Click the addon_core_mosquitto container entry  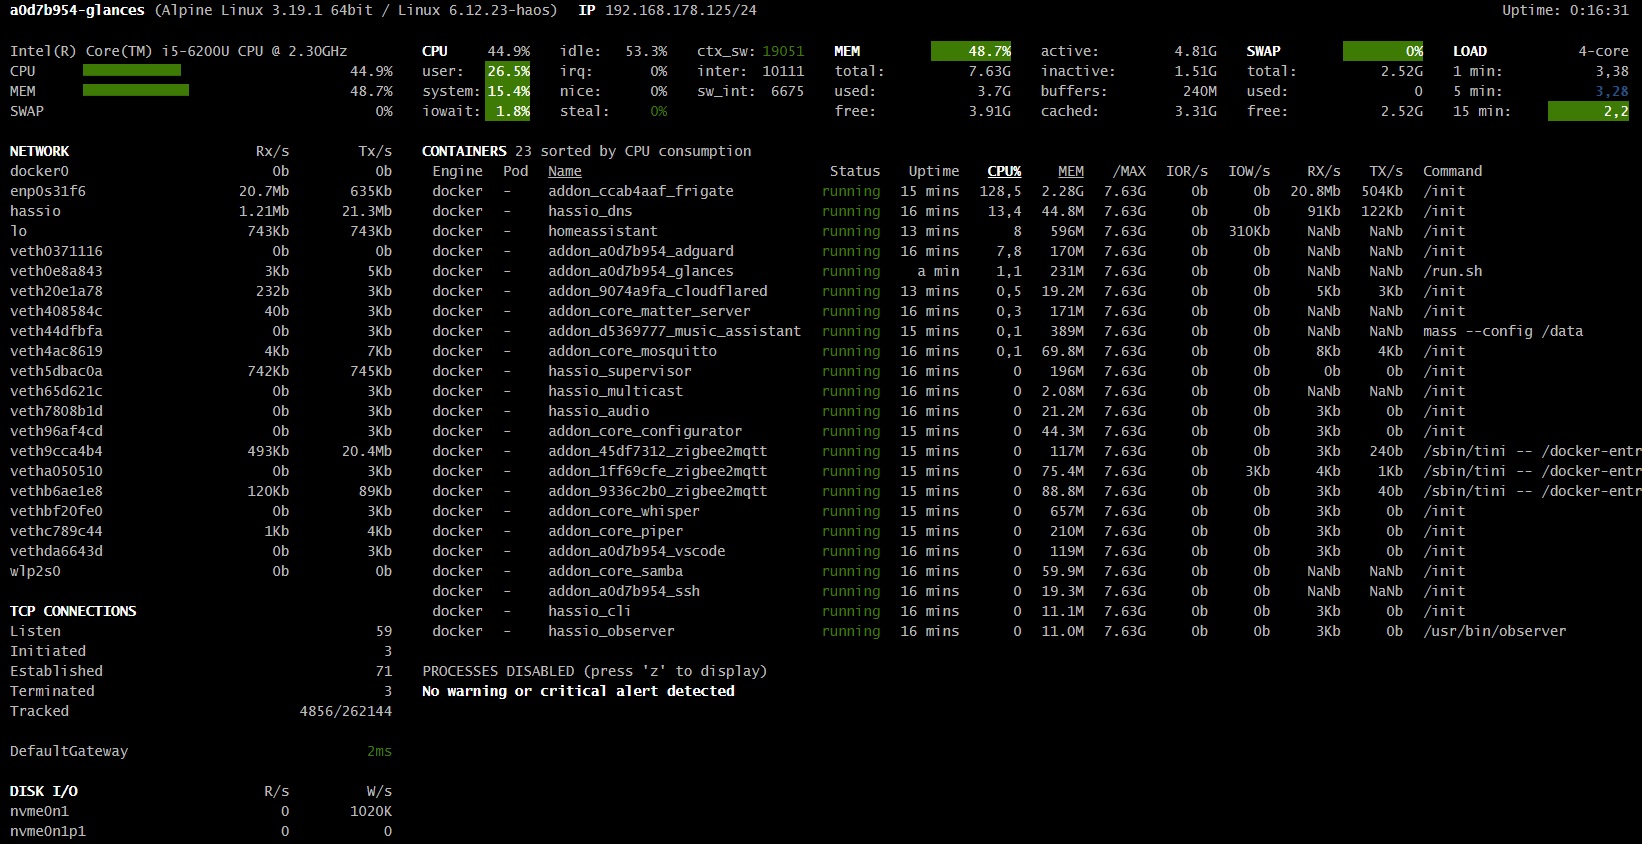point(632,351)
